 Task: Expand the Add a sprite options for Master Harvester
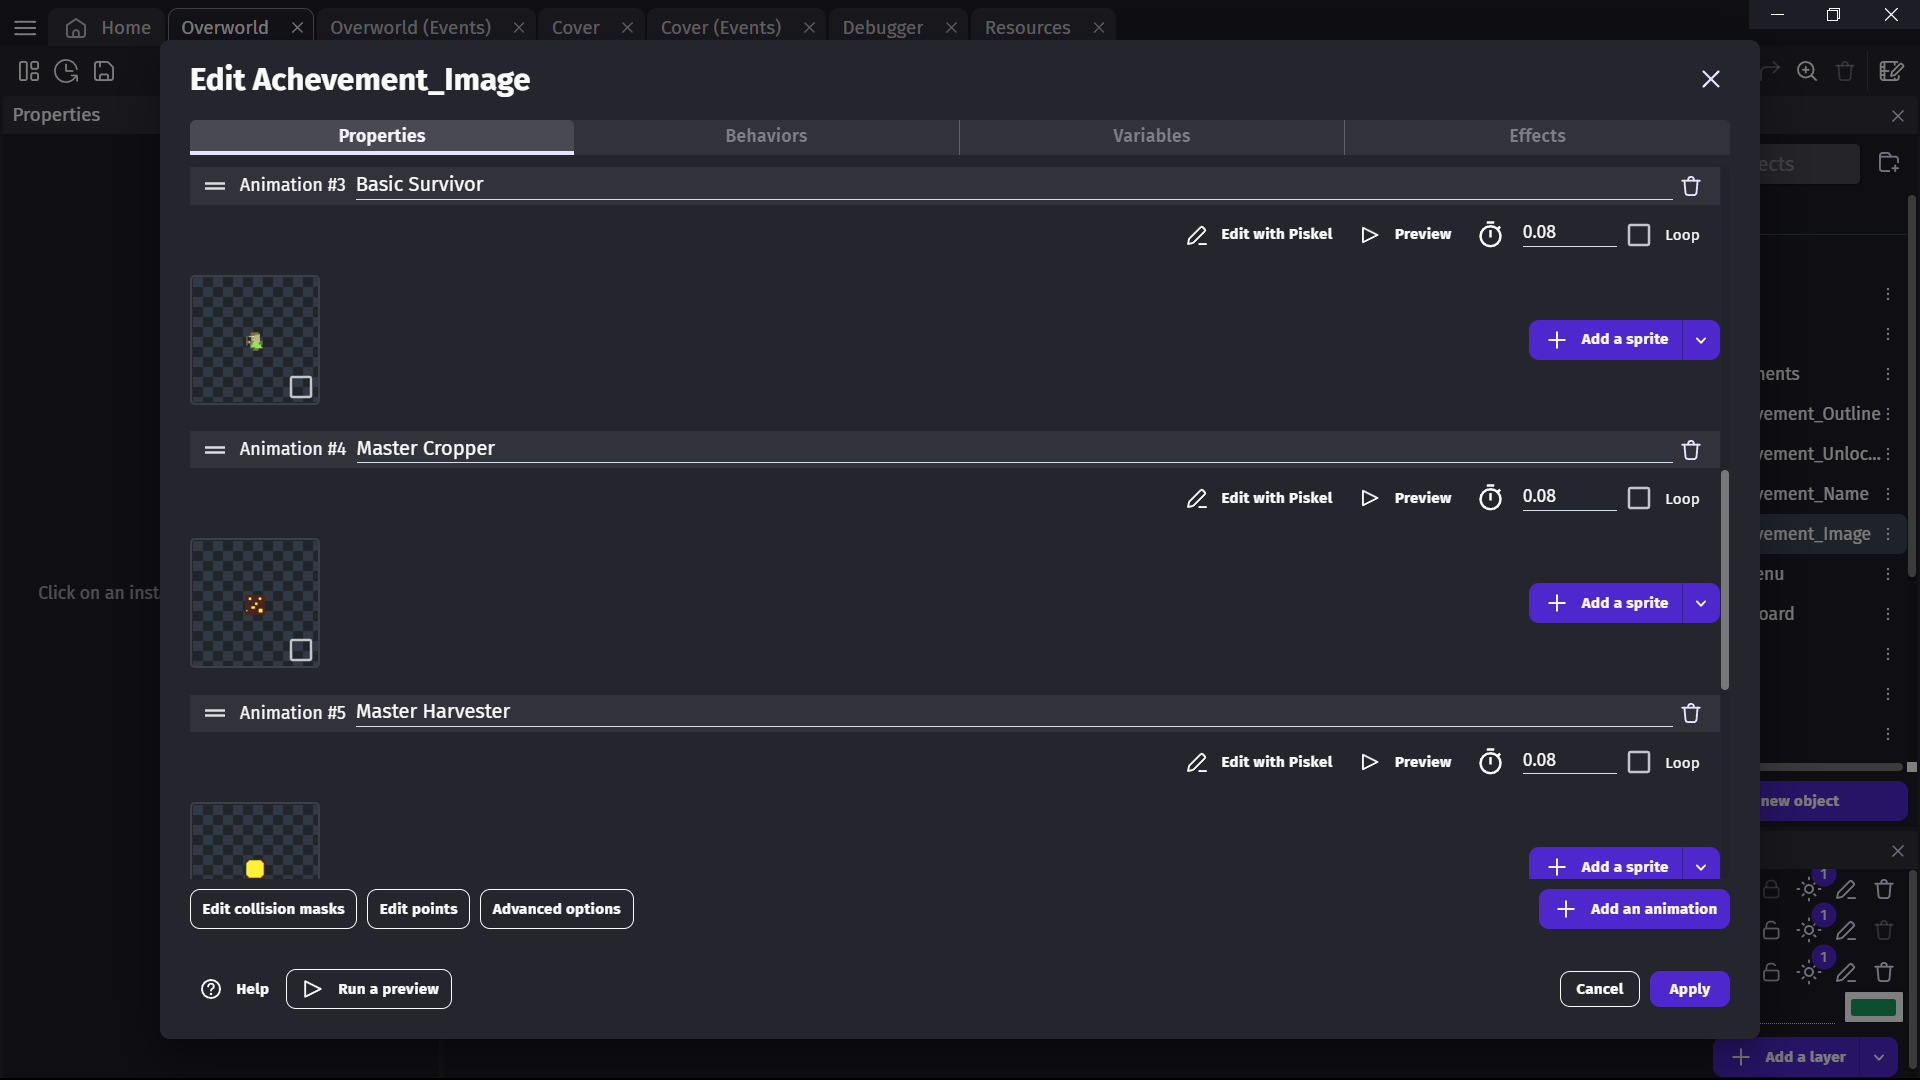pyautogui.click(x=1700, y=864)
